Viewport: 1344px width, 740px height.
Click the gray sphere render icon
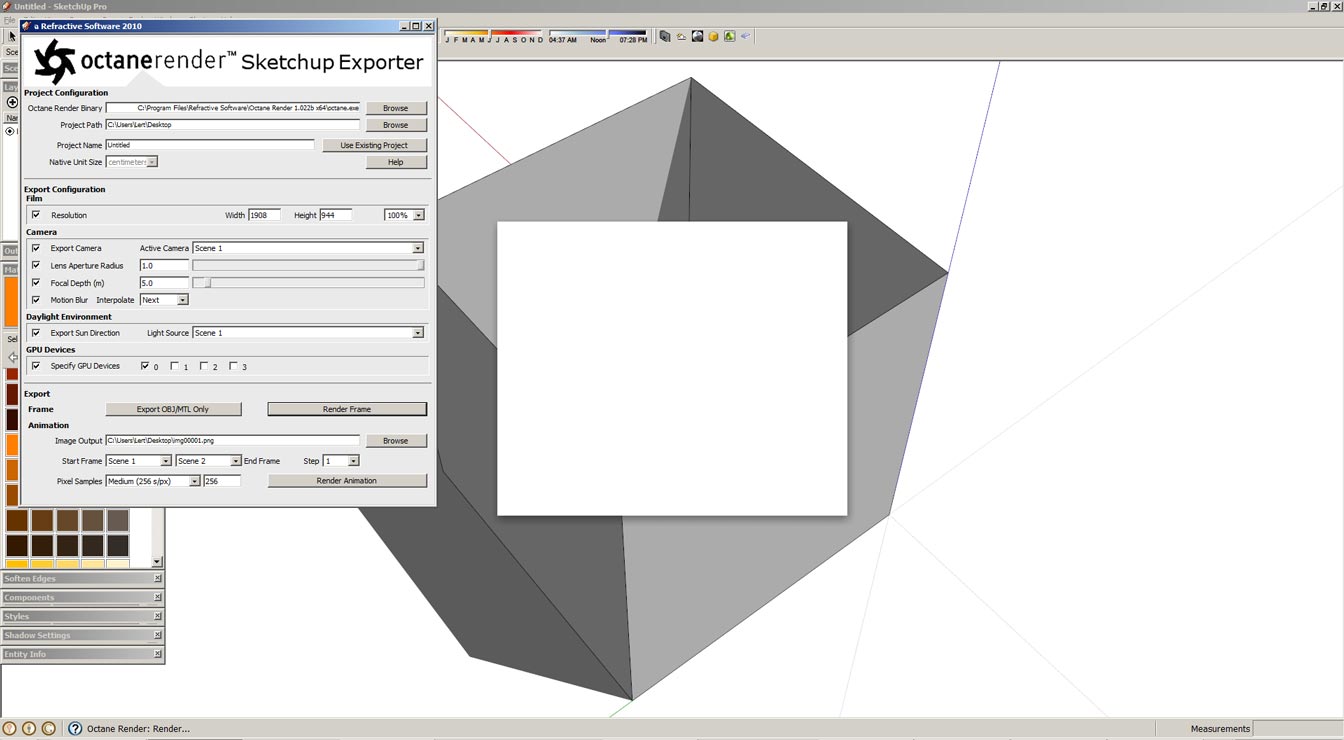[x=697, y=36]
